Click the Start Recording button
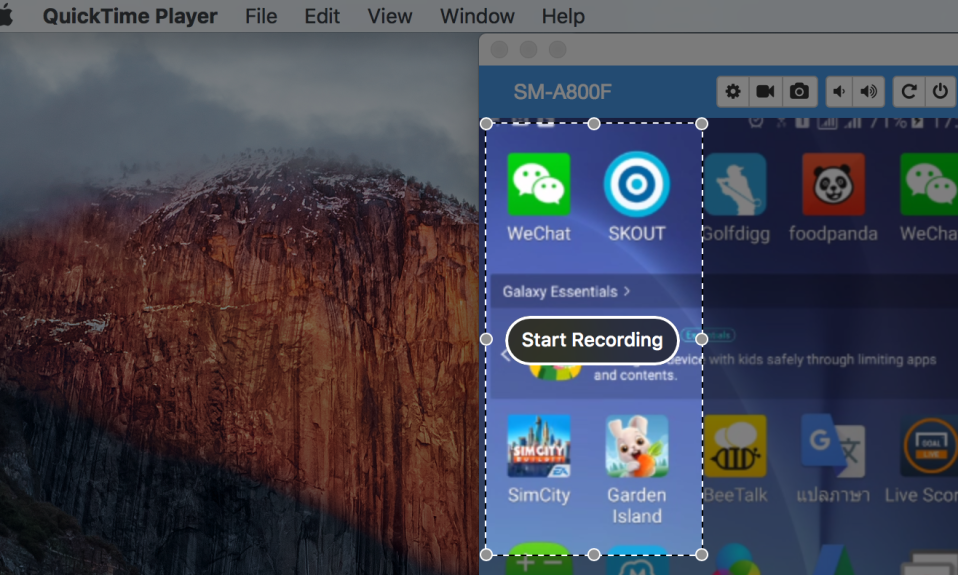Screen dimensions: 958x575 click(592, 340)
